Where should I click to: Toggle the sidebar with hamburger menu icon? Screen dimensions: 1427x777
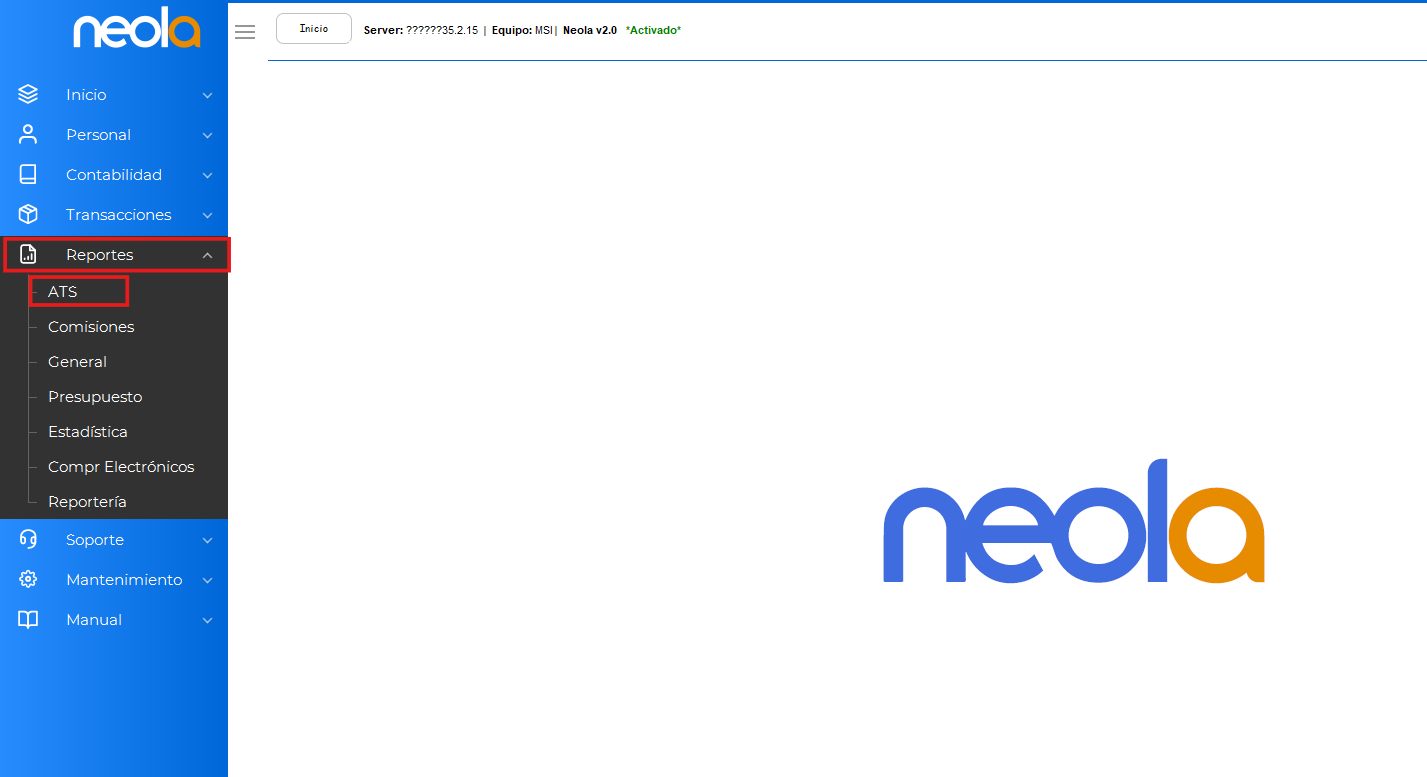pyautogui.click(x=245, y=32)
